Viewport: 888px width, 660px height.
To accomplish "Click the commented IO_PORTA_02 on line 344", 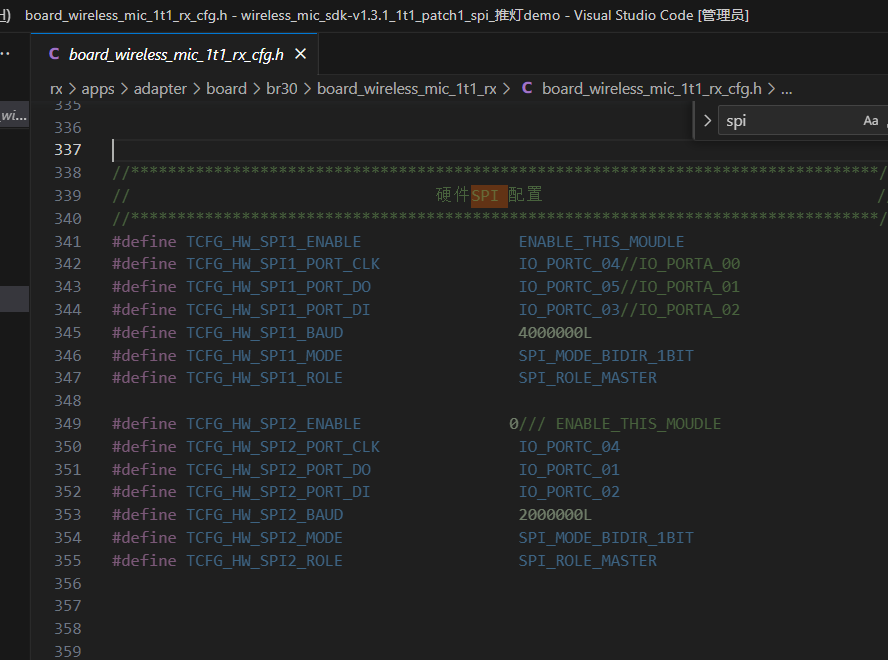I will point(689,310).
